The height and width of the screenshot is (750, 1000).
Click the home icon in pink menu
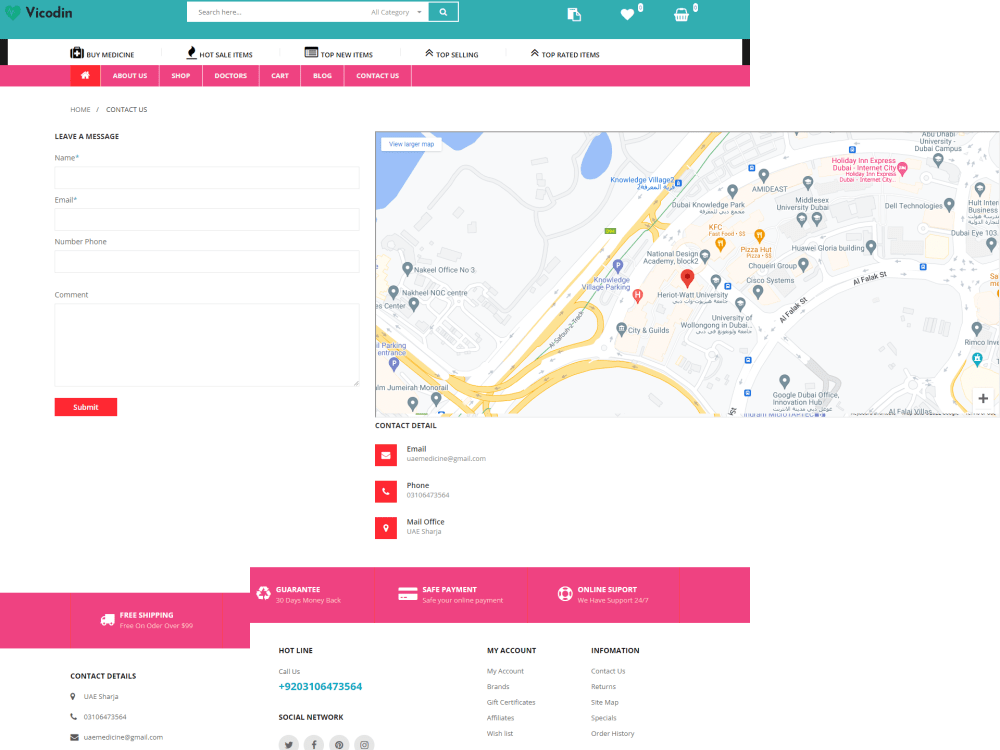[x=85, y=75]
